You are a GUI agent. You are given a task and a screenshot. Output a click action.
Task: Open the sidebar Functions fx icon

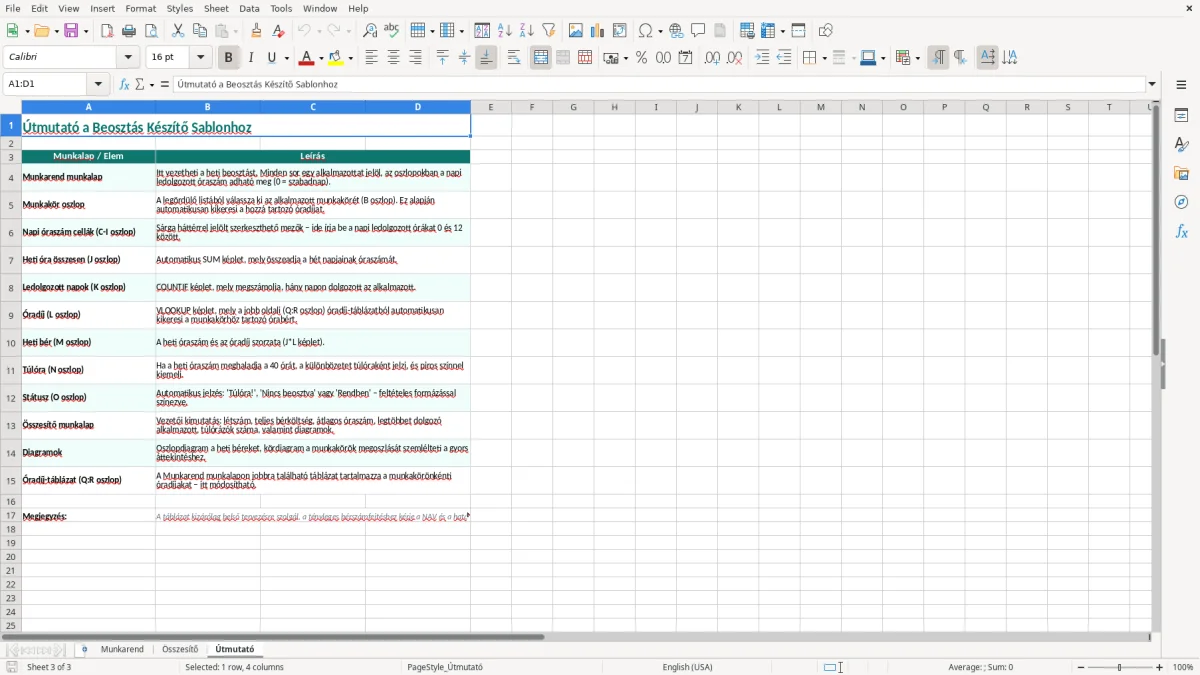(x=1181, y=231)
